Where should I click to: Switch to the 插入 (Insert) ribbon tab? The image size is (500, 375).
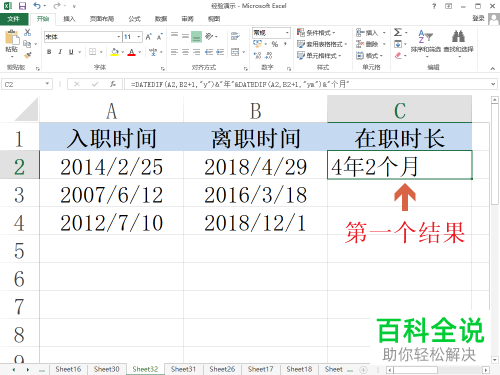tap(69, 19)
